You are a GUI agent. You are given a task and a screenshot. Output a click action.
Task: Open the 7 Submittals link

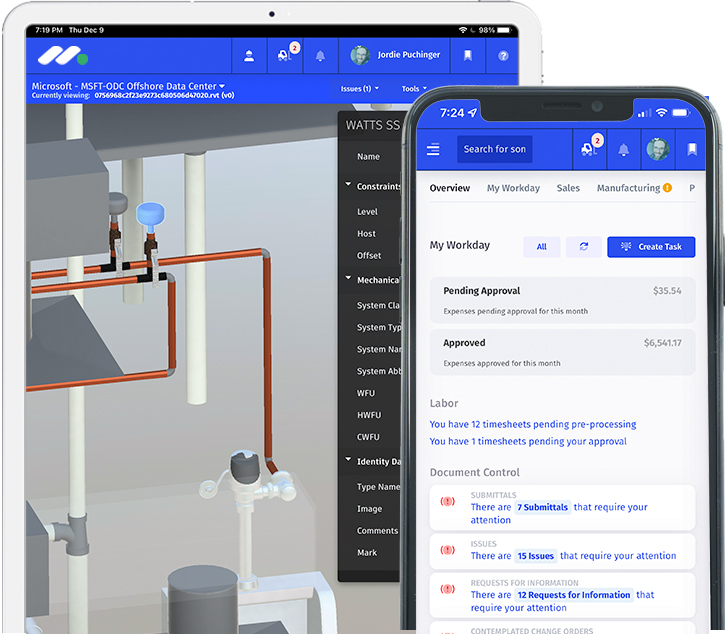coord(542,507)
